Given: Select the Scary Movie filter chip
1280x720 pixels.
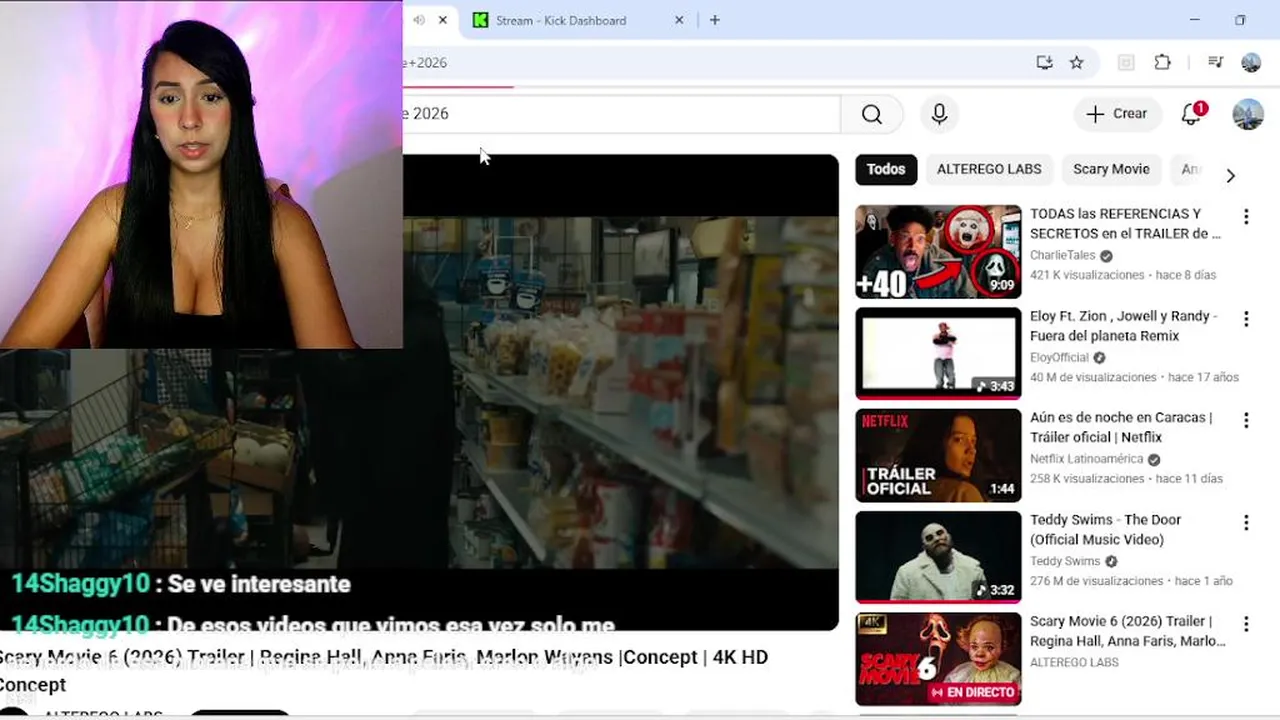Looking at the screenshot, I should 1111,169.
